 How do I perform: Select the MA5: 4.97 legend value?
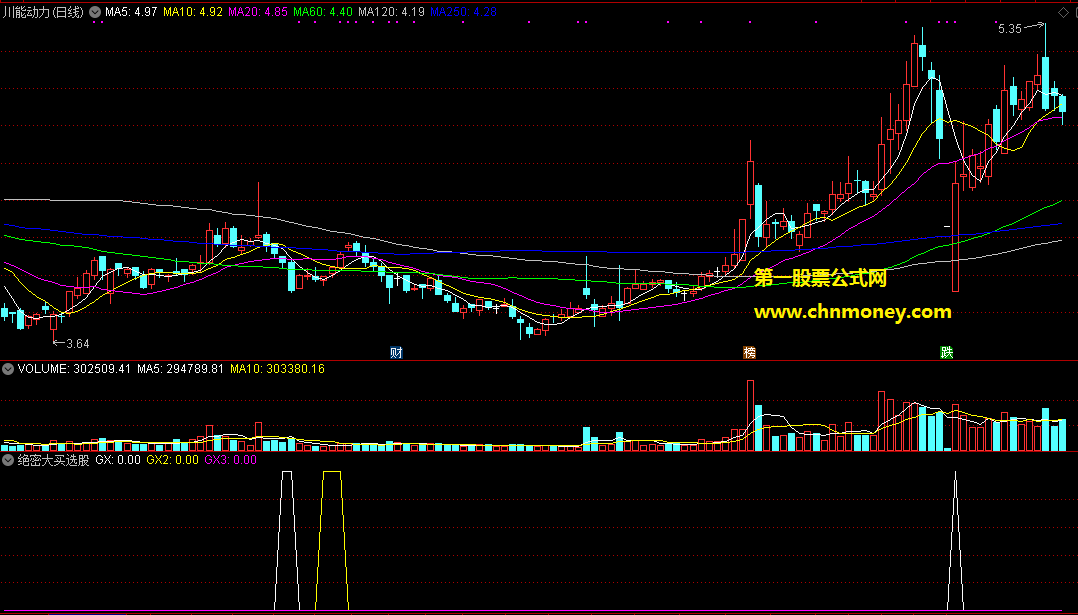pyautogui.click(x=131, y=12)
